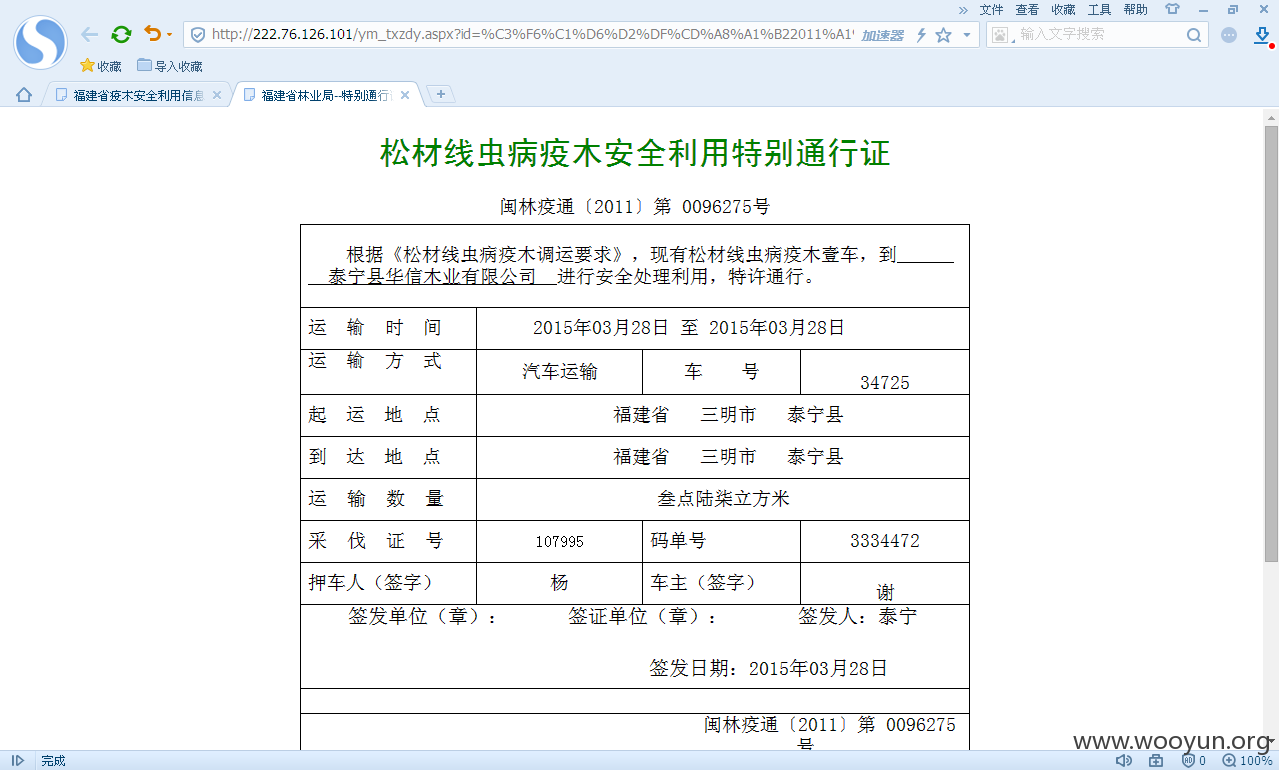The height and width of the screenshot is (770, 1279).
Task: Go back with the back arrow
Action: pos(90,35)
